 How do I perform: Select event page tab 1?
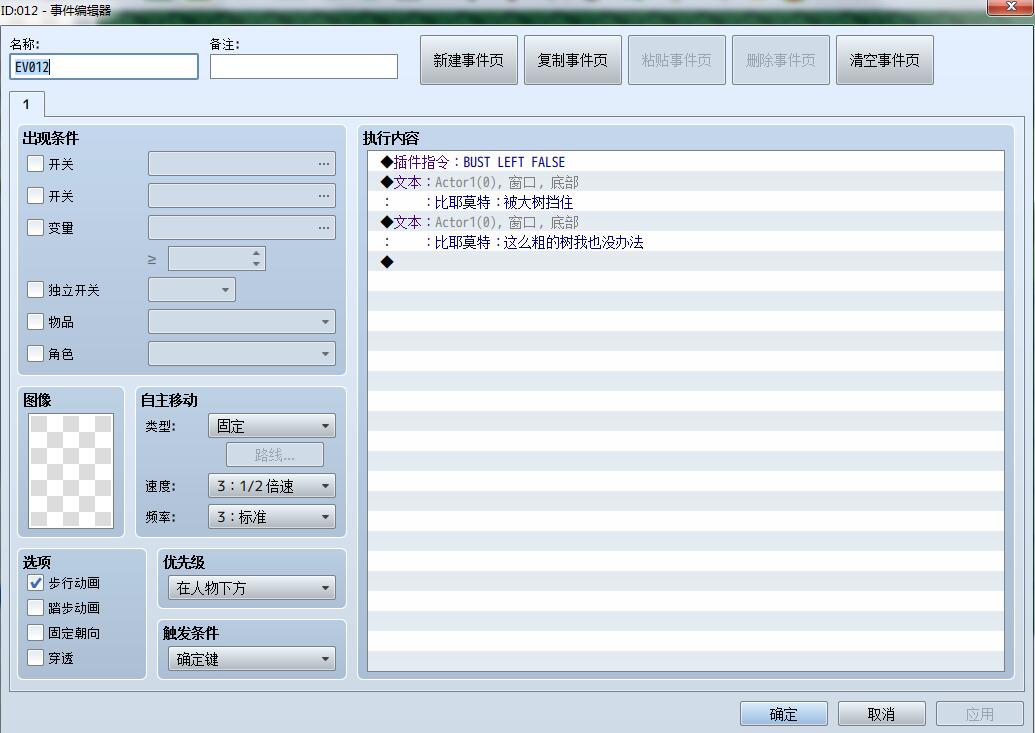coord(26,104)
